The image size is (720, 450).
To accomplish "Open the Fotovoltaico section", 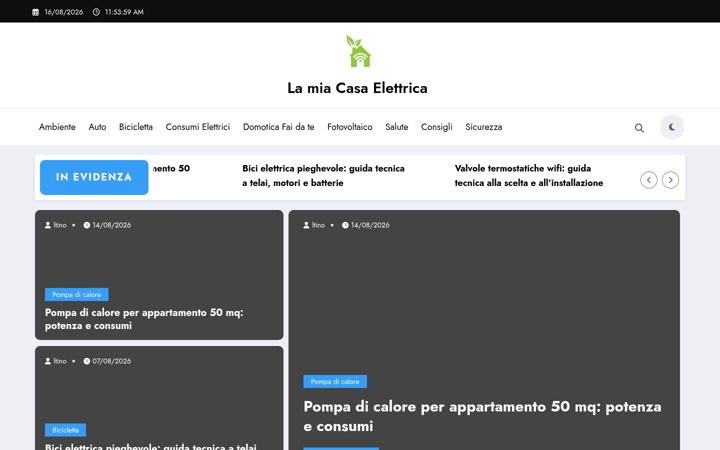I will pyautogui.click(x=349, y=127).
